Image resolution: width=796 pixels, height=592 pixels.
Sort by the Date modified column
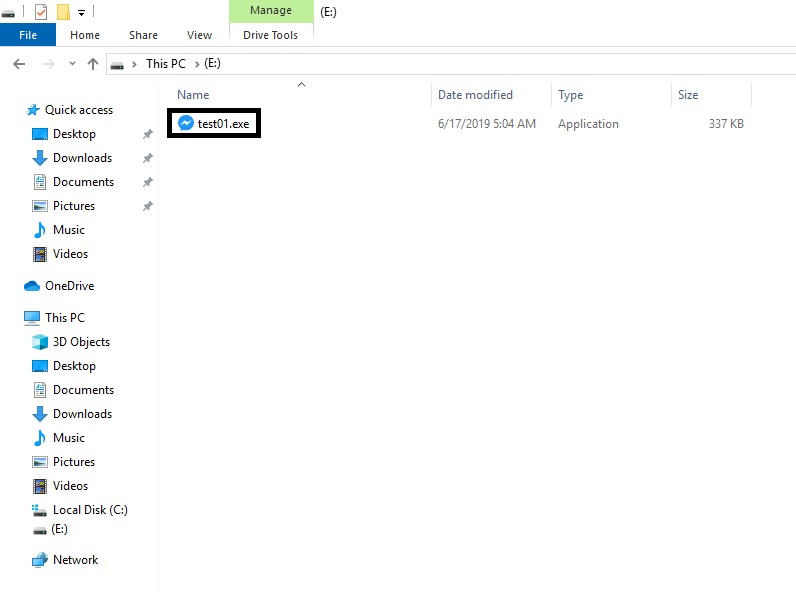(x=475, y=95)
